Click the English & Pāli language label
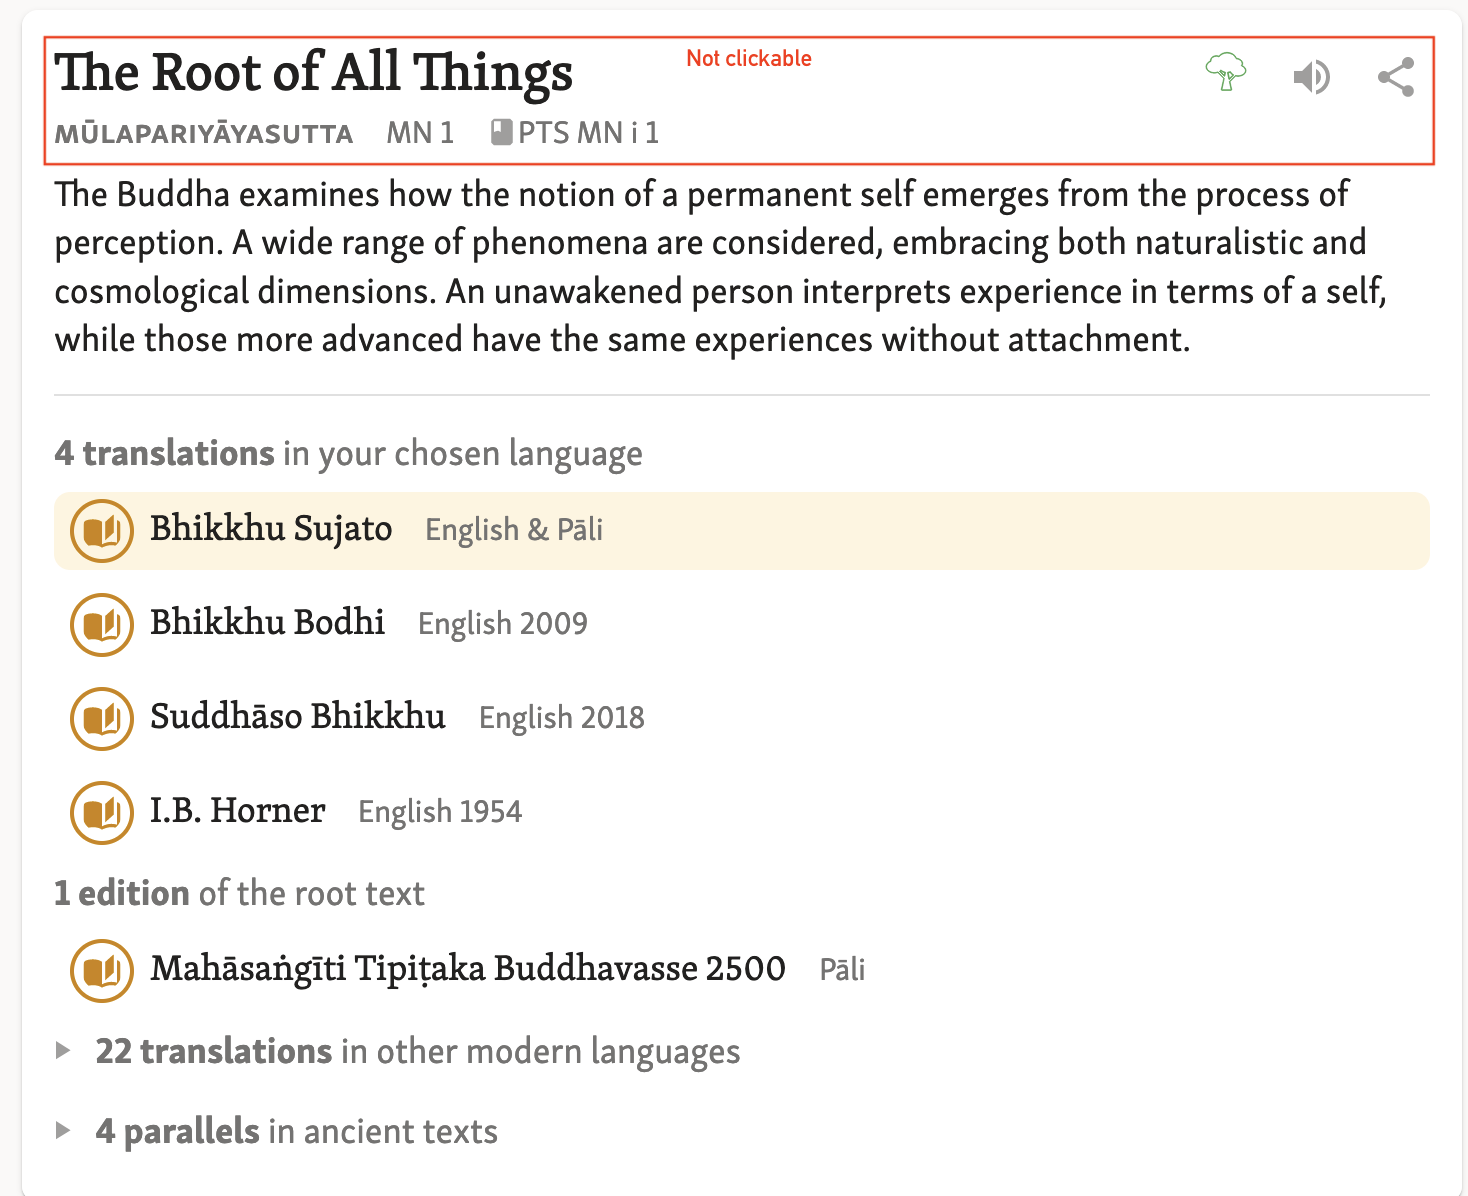The width and height of the screenshot is (1468, 1196). [x=514, y=530]
